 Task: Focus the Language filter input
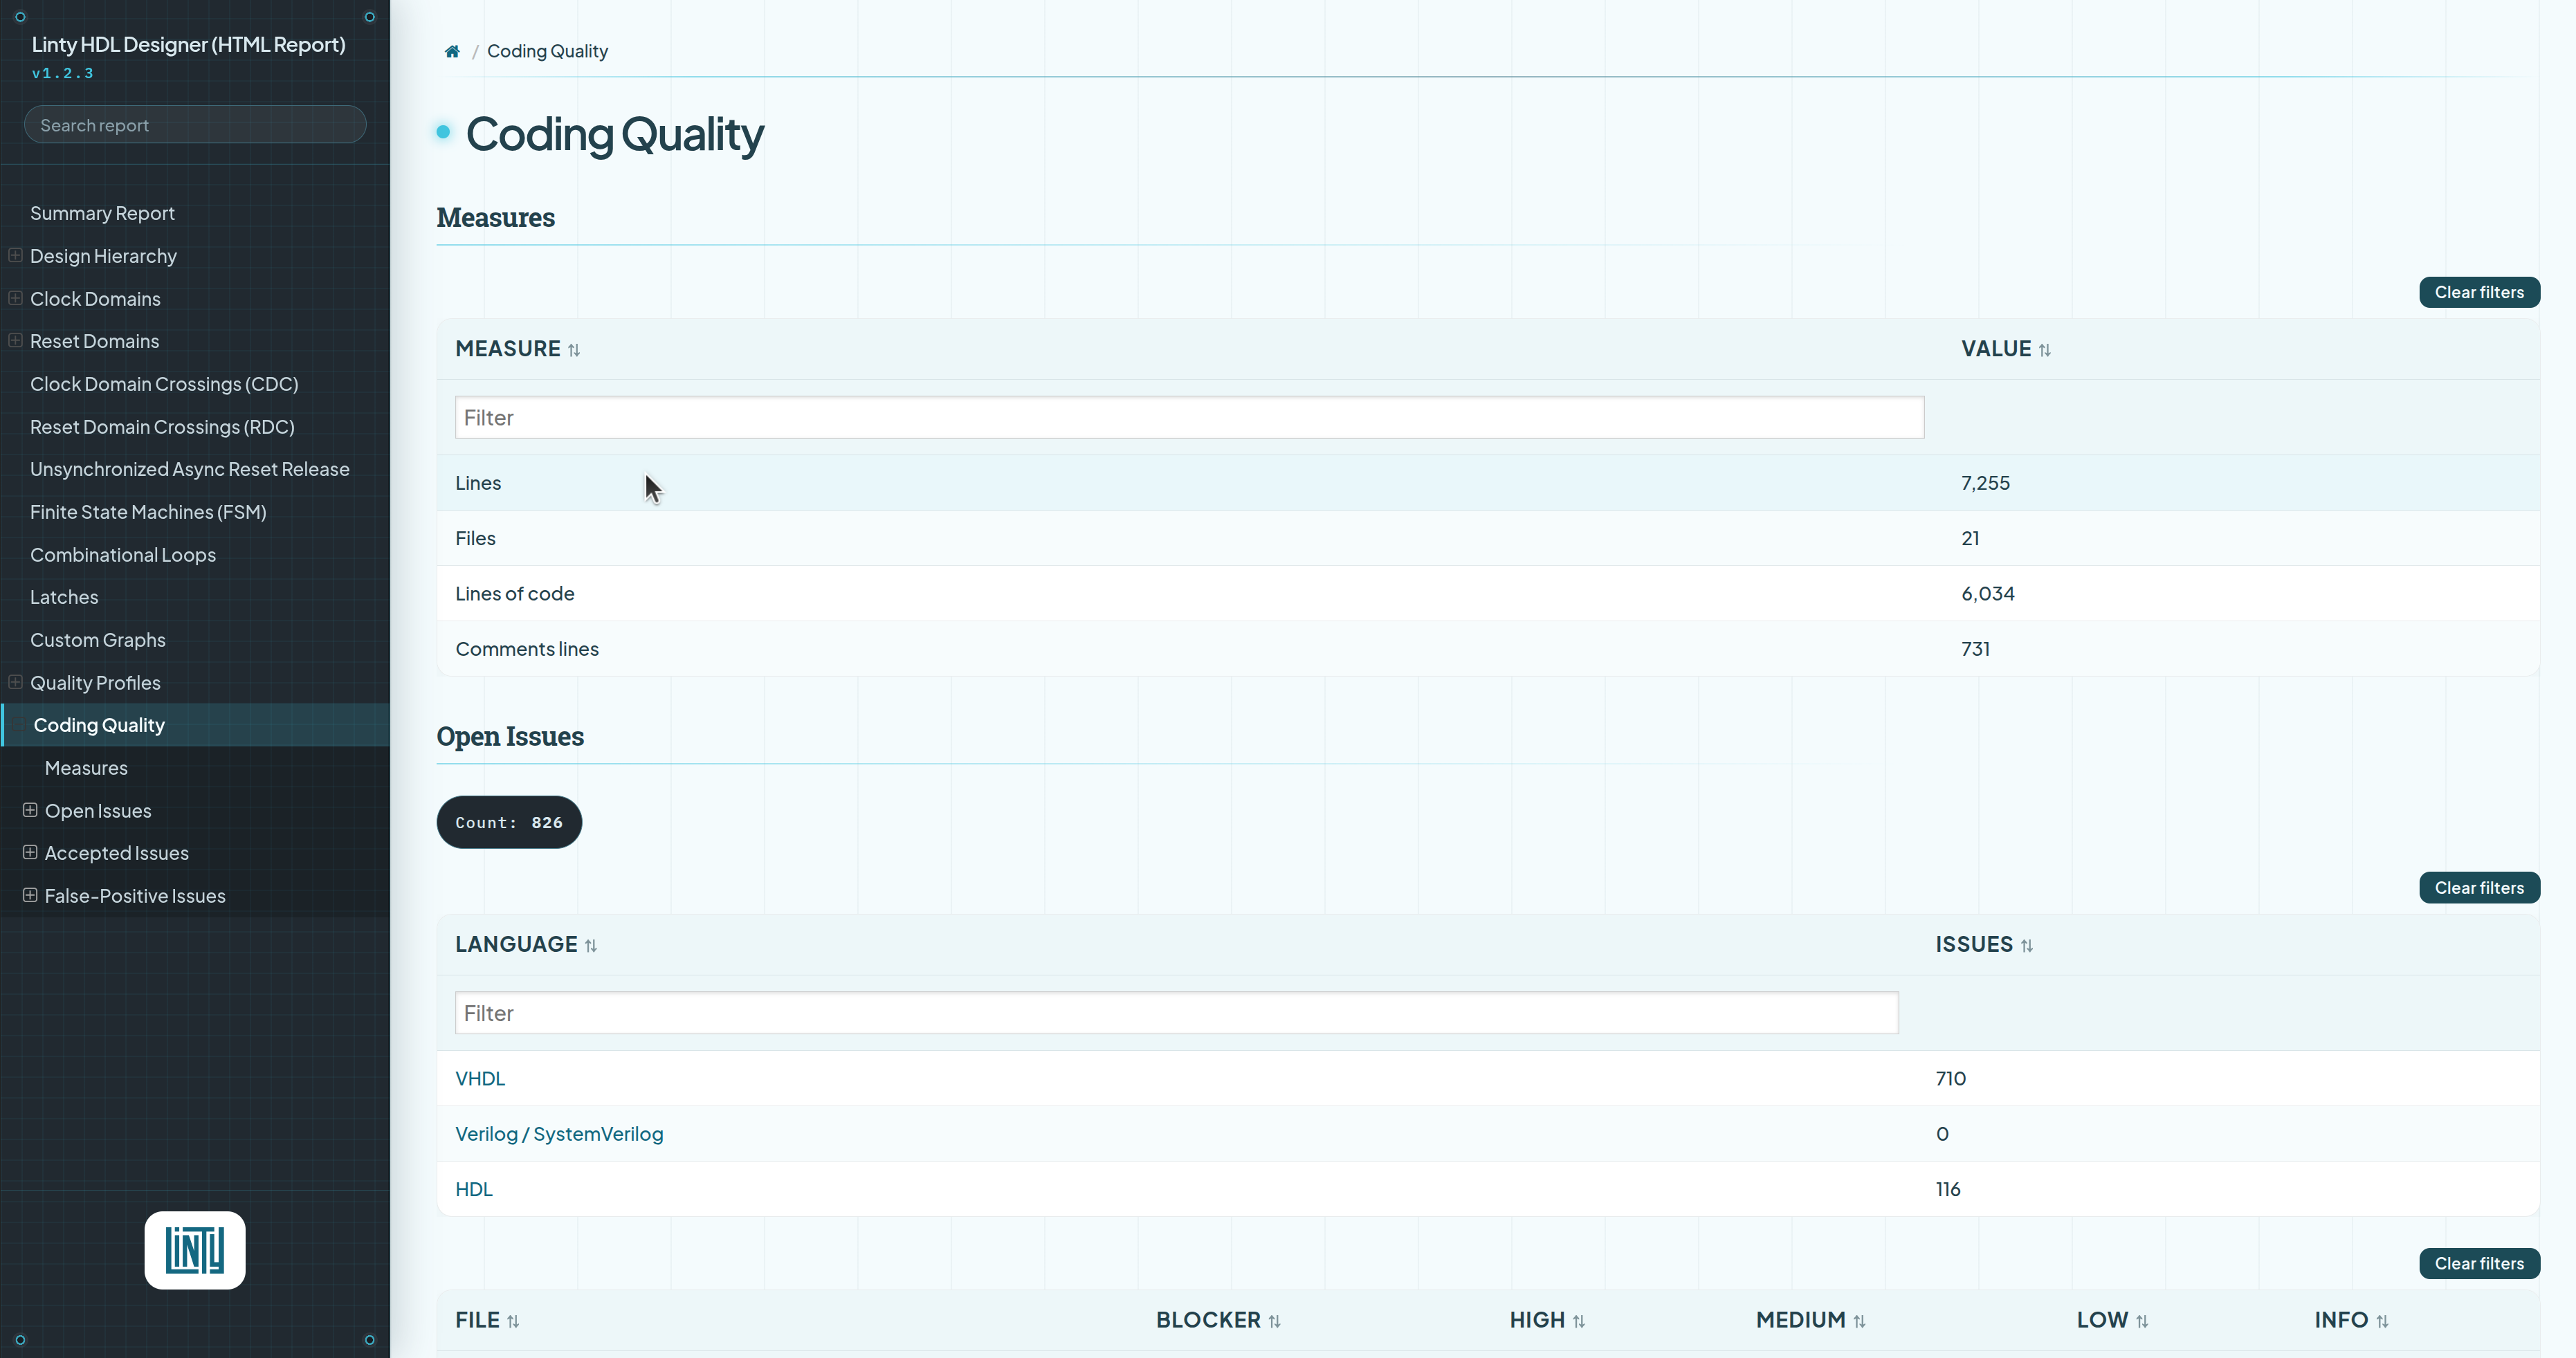coord(1176,1013)
